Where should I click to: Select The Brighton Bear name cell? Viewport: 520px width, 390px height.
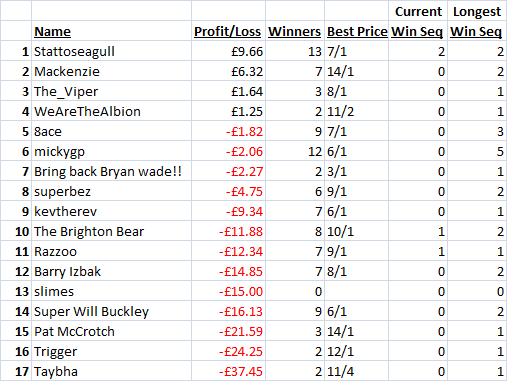(111, 231)
